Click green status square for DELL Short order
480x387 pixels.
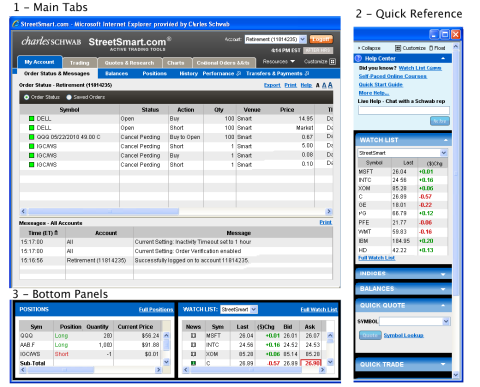pos(32,128)
